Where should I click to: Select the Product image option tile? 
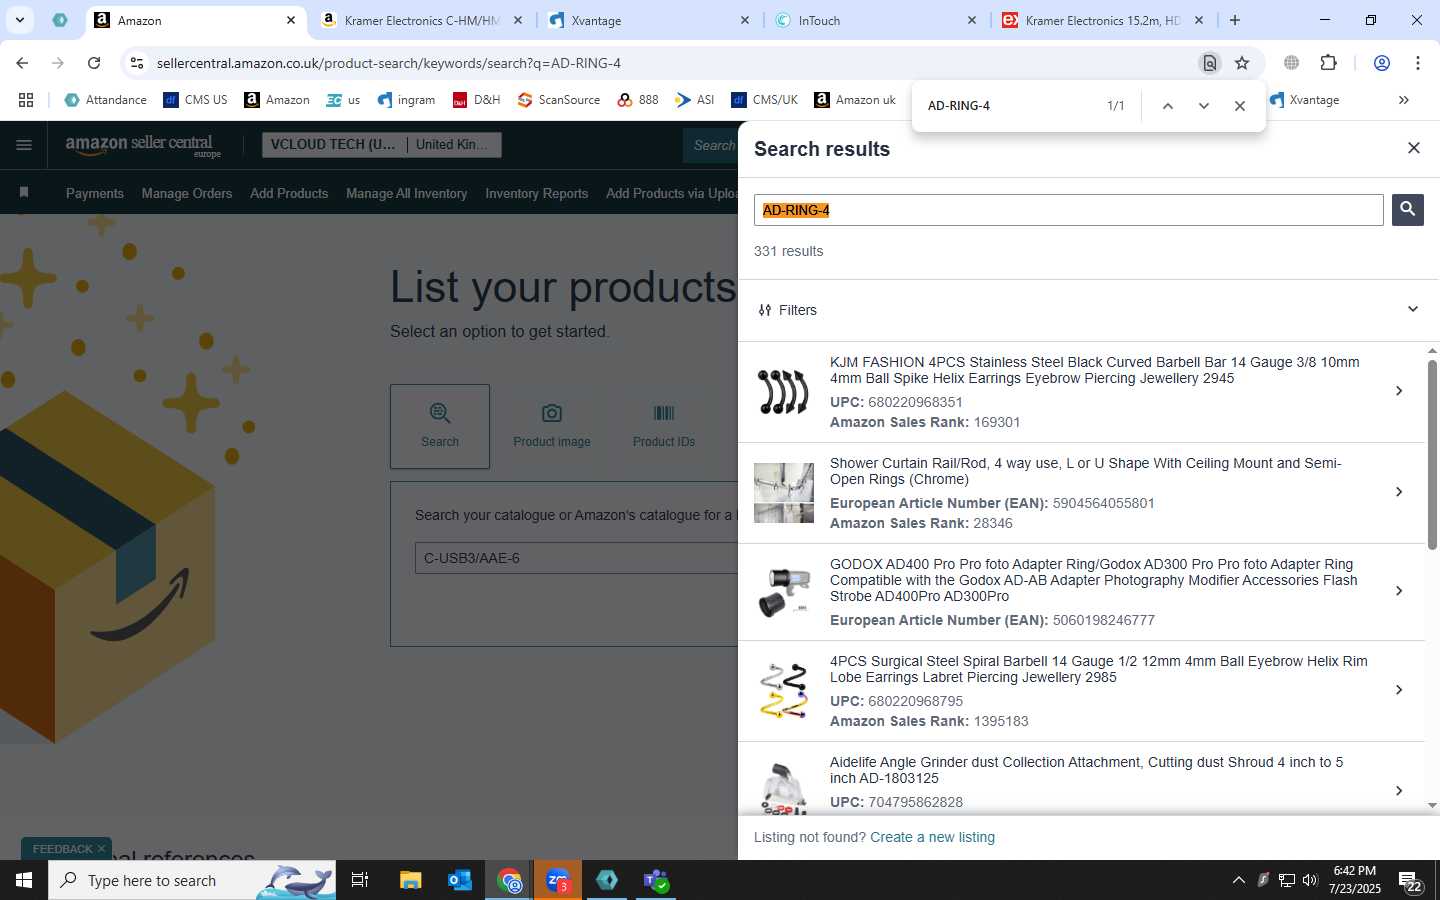(552, 426)
